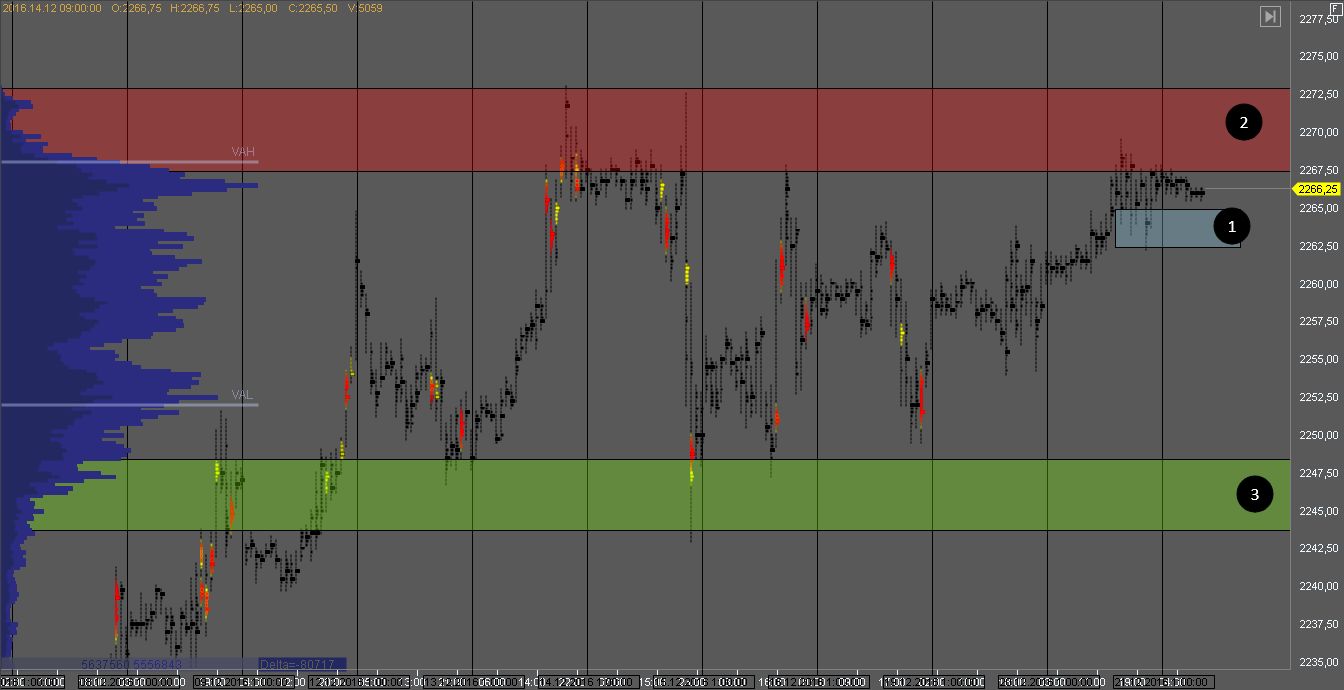Image resolution: width=1344 pixels, height=690 pixels.
Task: Click the VAH value area high label
Action: tap(243, 151)
